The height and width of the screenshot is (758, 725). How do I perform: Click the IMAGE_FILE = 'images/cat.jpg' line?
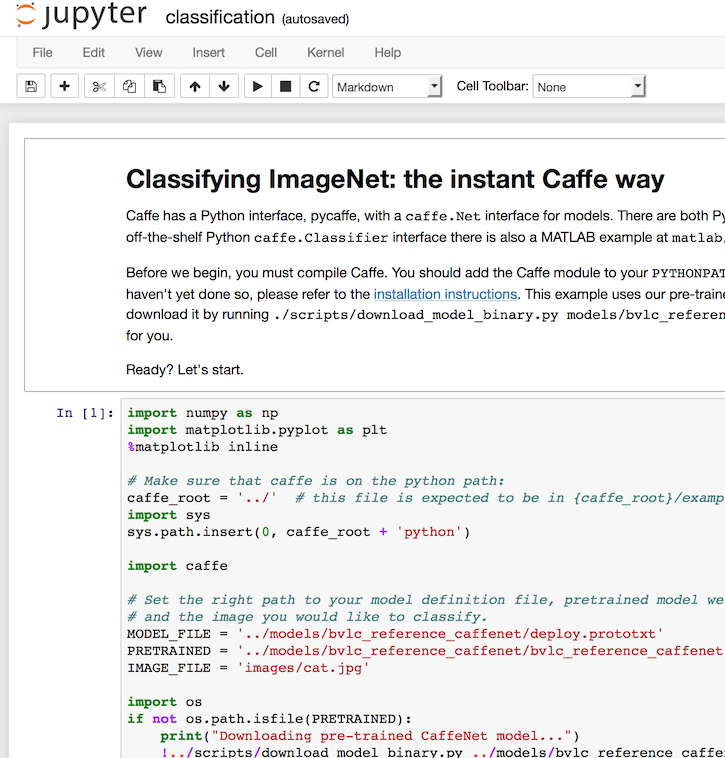248,668
